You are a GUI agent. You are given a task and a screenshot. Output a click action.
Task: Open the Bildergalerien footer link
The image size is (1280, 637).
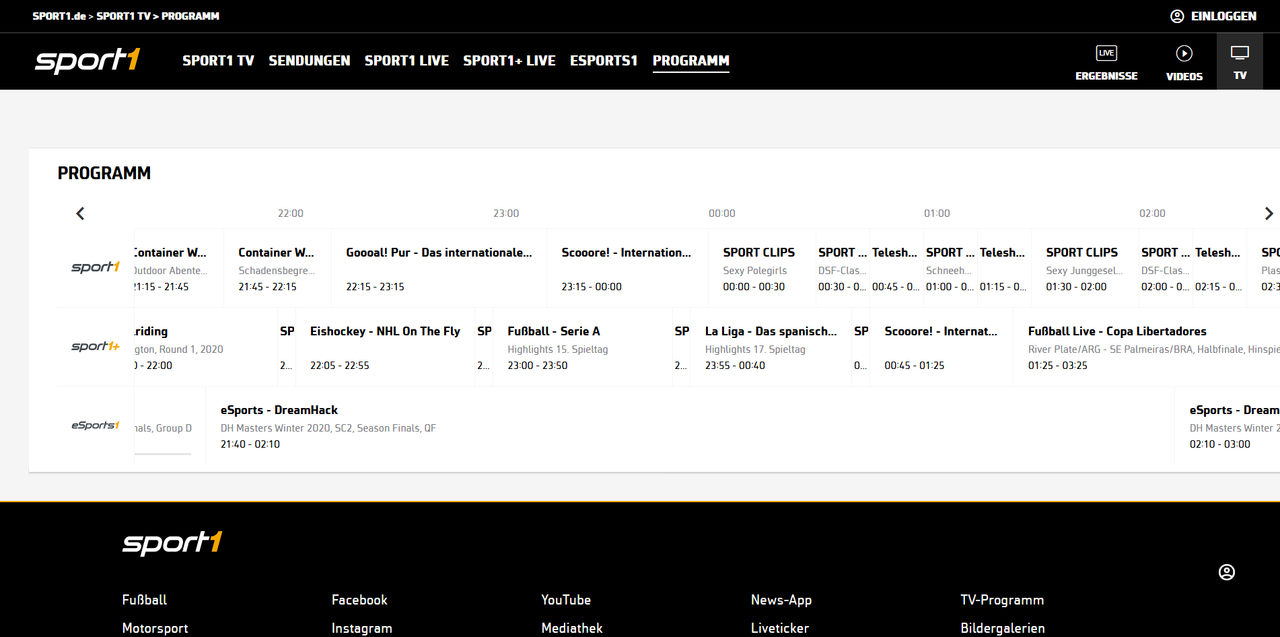click(1003, 629)
